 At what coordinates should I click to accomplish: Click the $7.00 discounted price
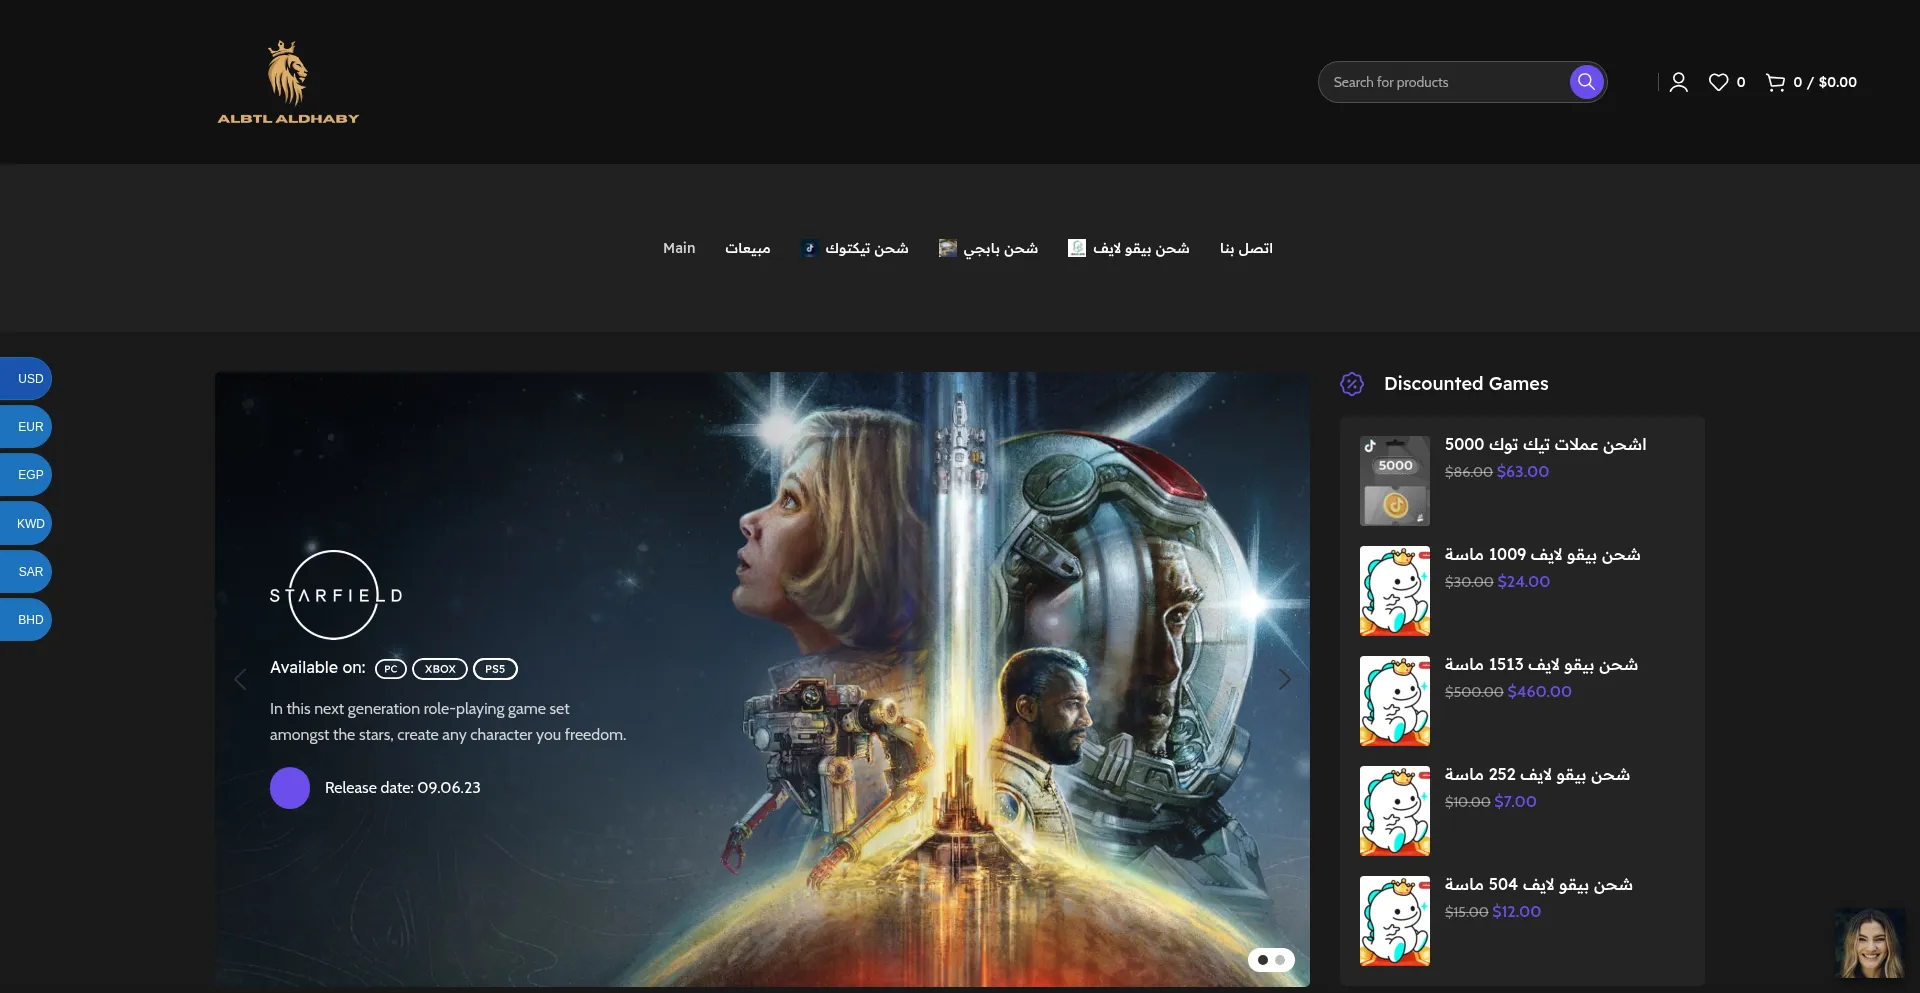[1515, 802]
